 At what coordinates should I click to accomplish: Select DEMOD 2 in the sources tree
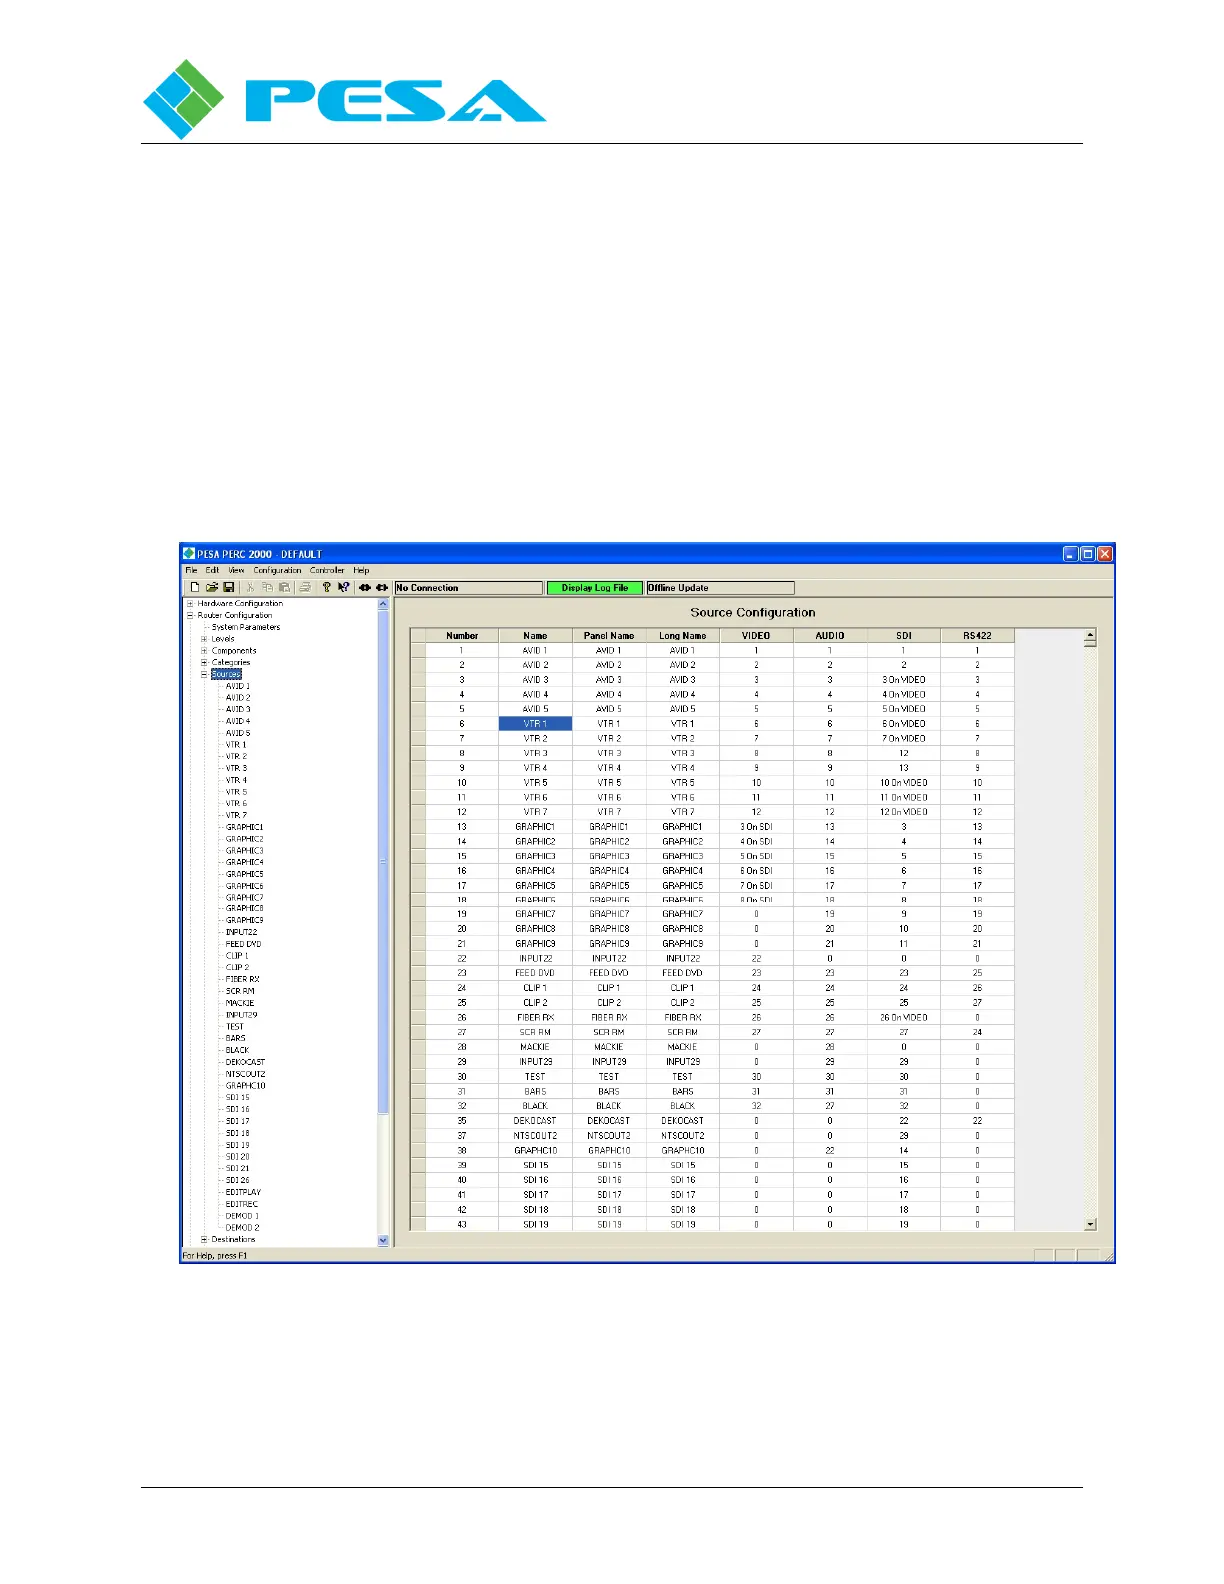(x=242, y=1228)
